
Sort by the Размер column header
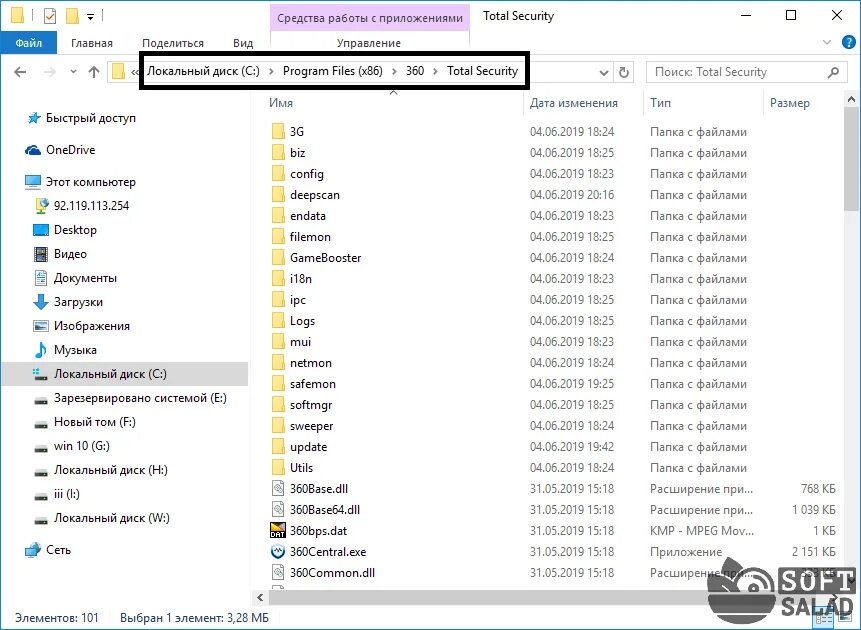click(x=789, y=103)
